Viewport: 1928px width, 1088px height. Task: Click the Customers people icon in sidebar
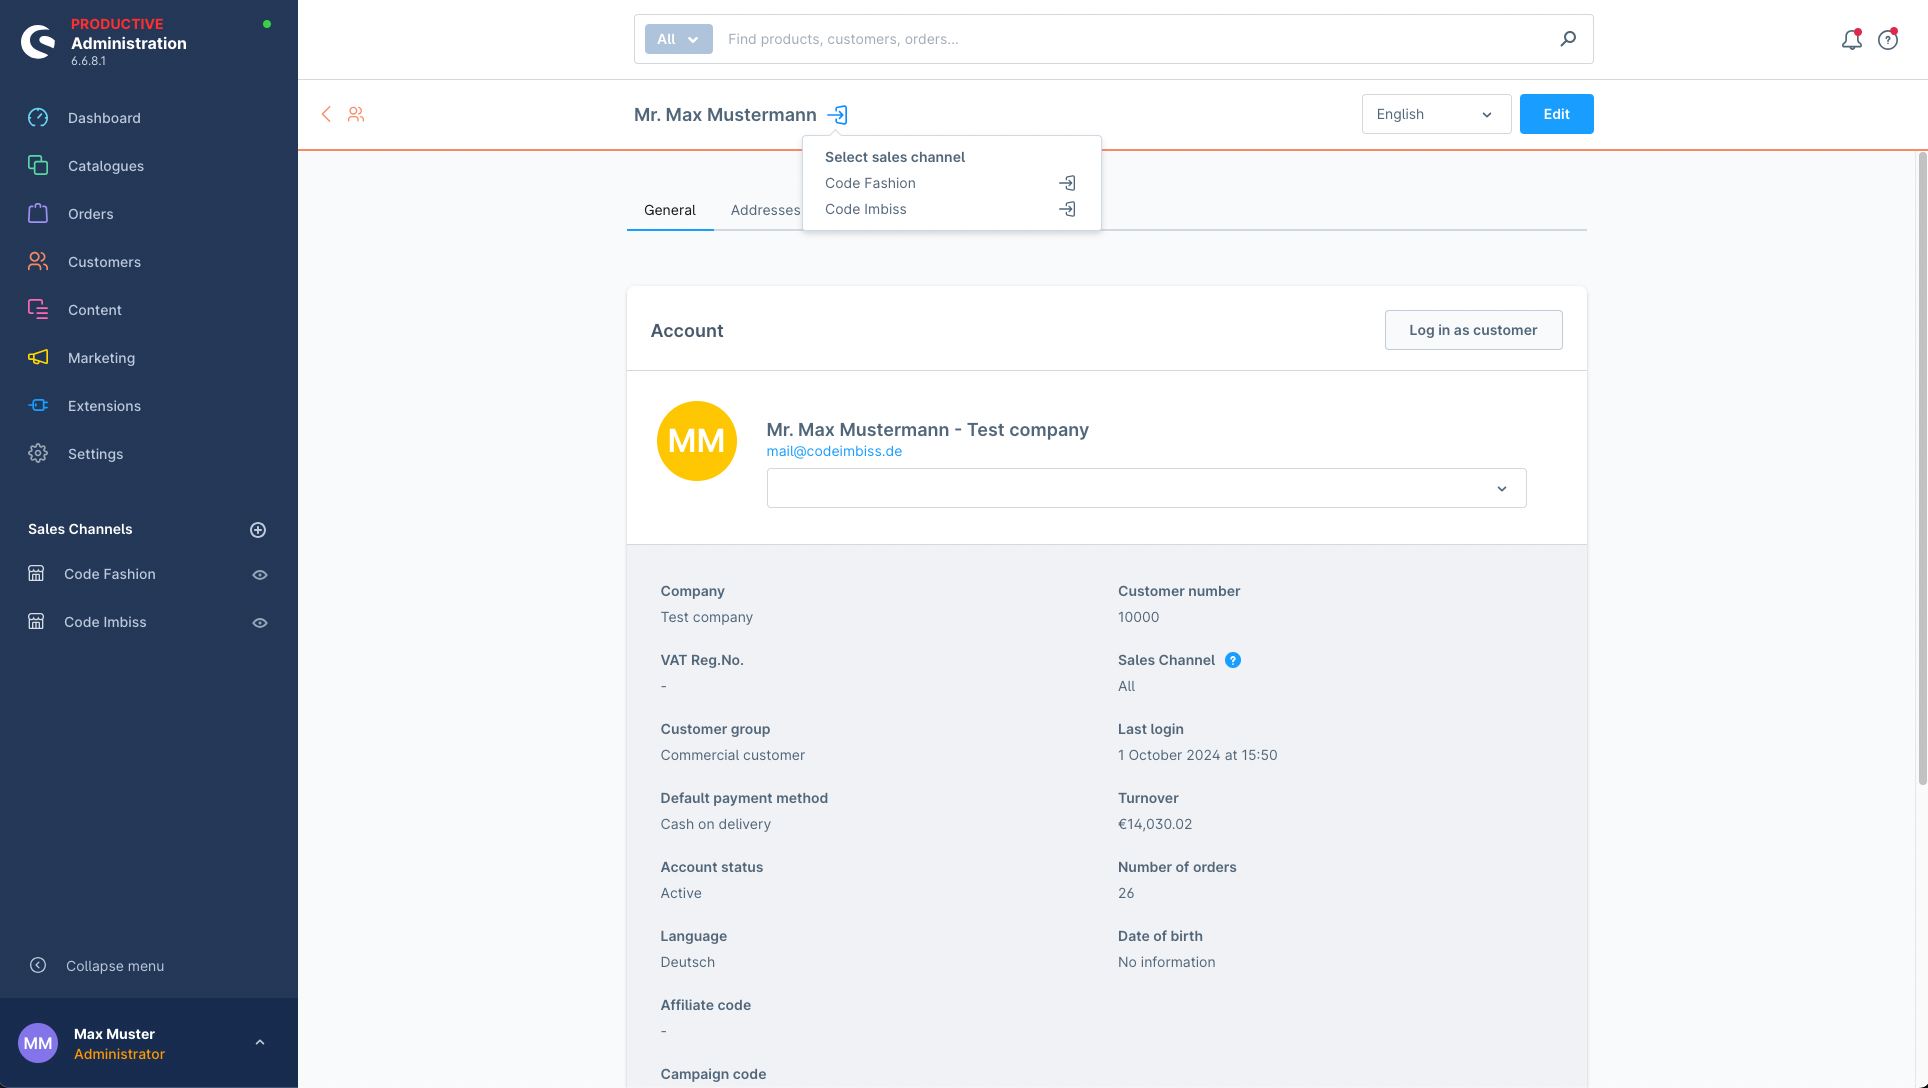38,262
